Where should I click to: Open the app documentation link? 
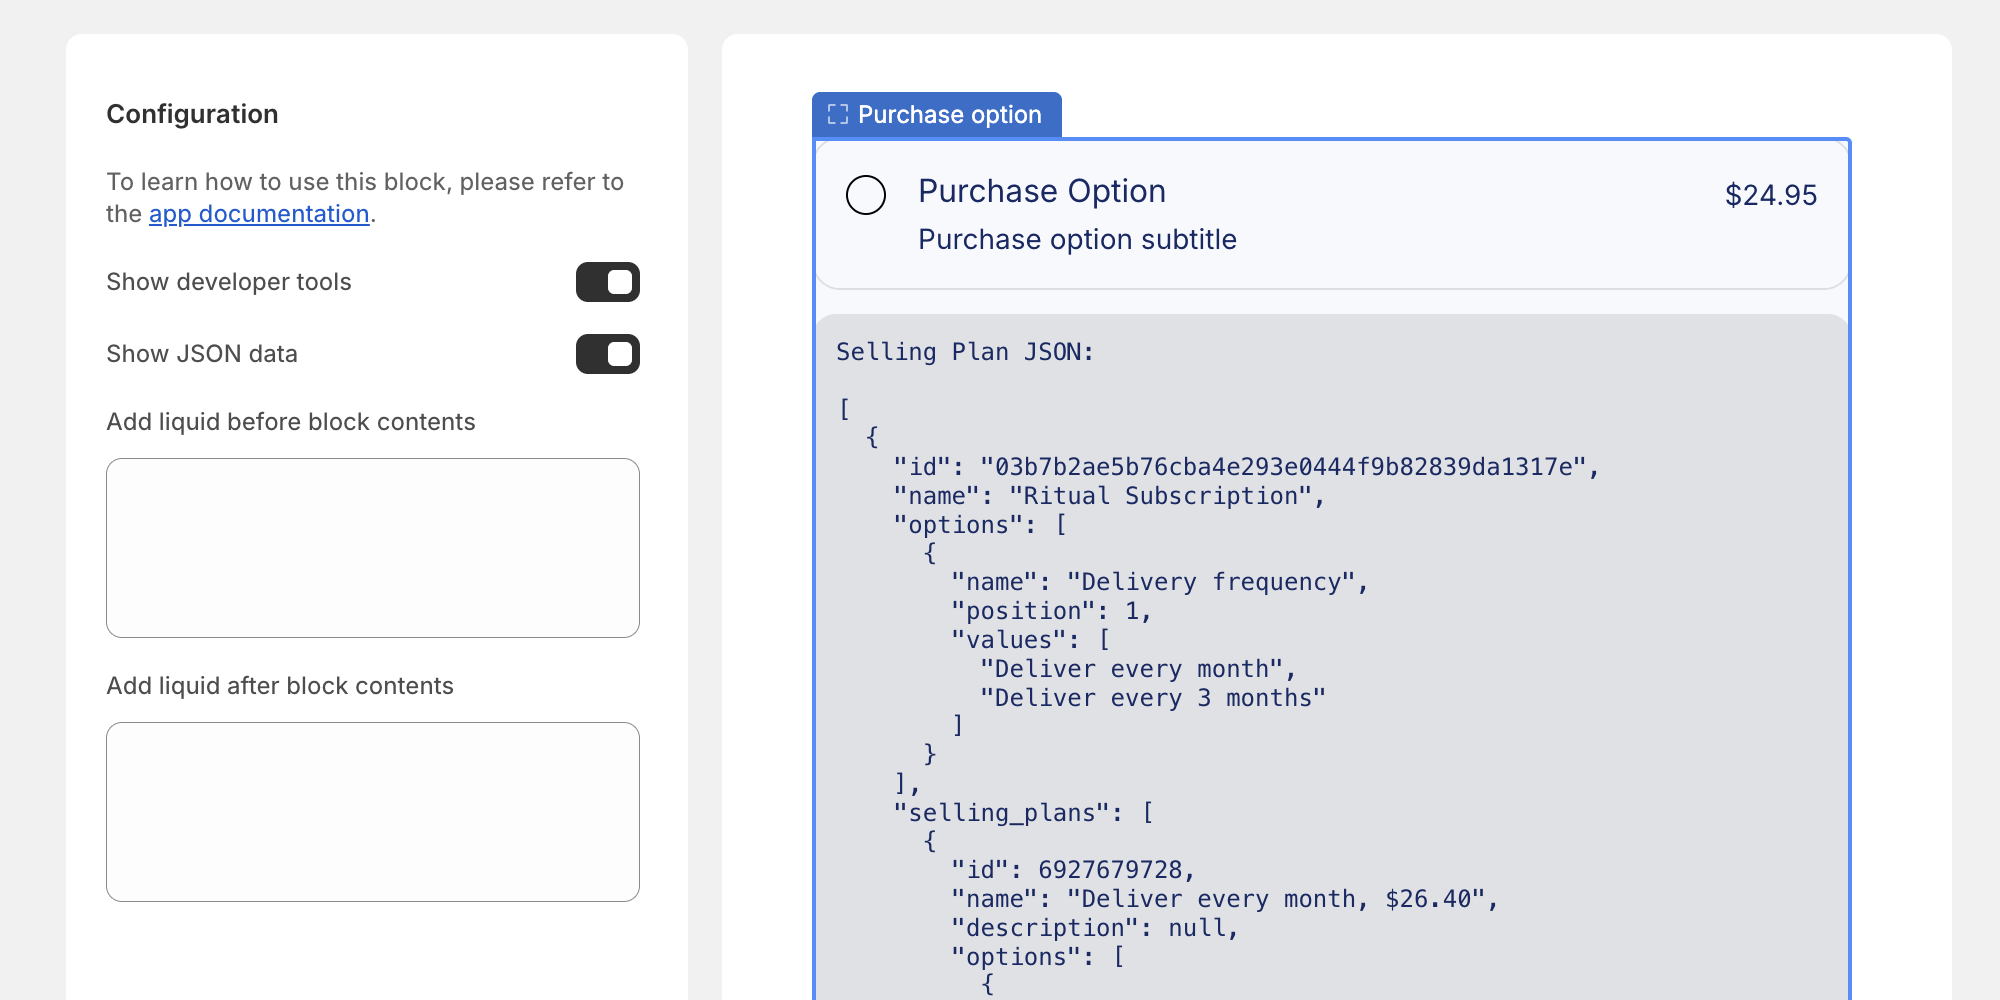click(259, 214)
